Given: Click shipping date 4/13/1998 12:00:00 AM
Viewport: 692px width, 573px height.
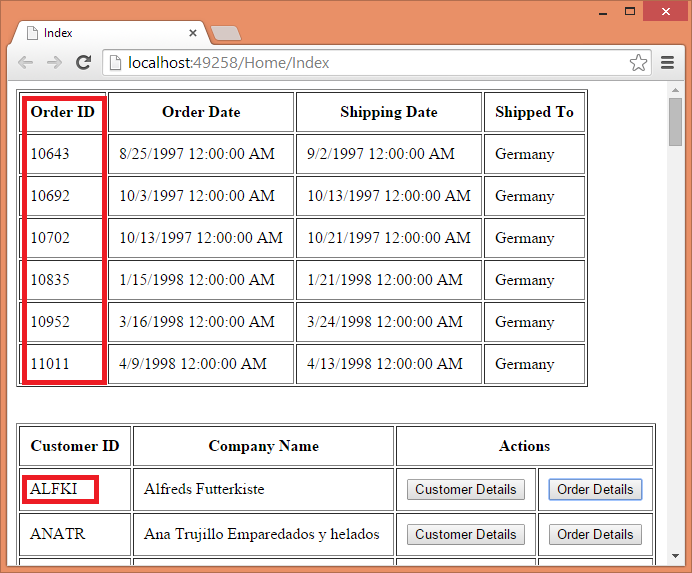Looking at the screenshot, I should click(x=385, y=364).
